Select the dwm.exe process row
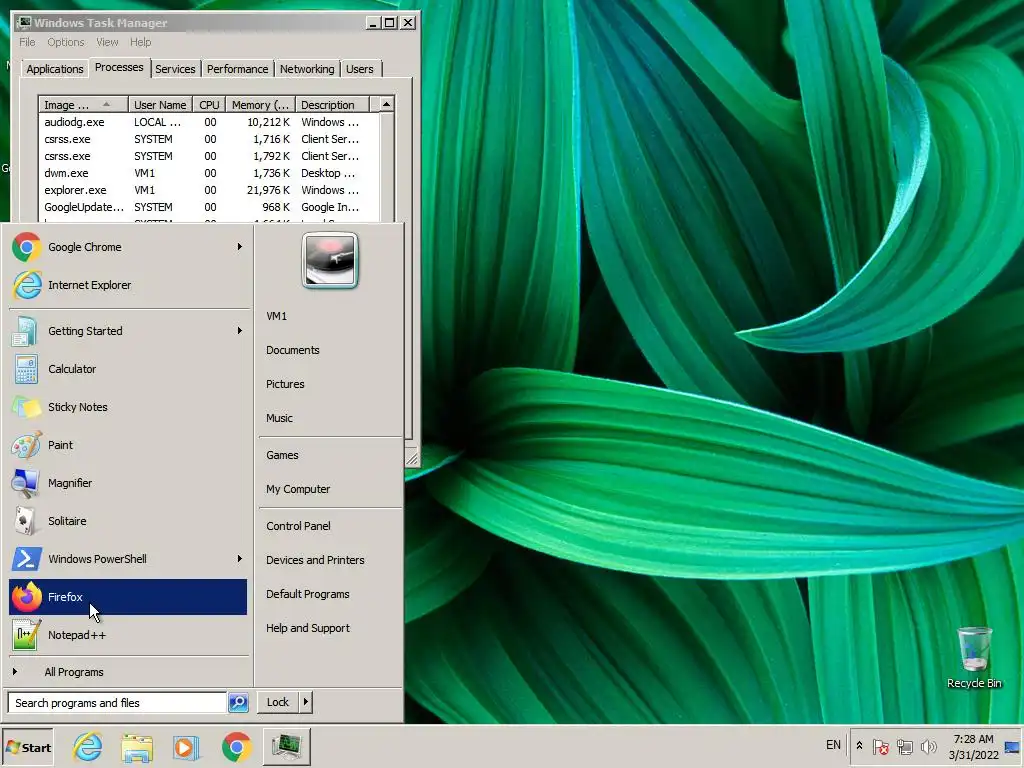1024x768 pixels. pos(208,173)
